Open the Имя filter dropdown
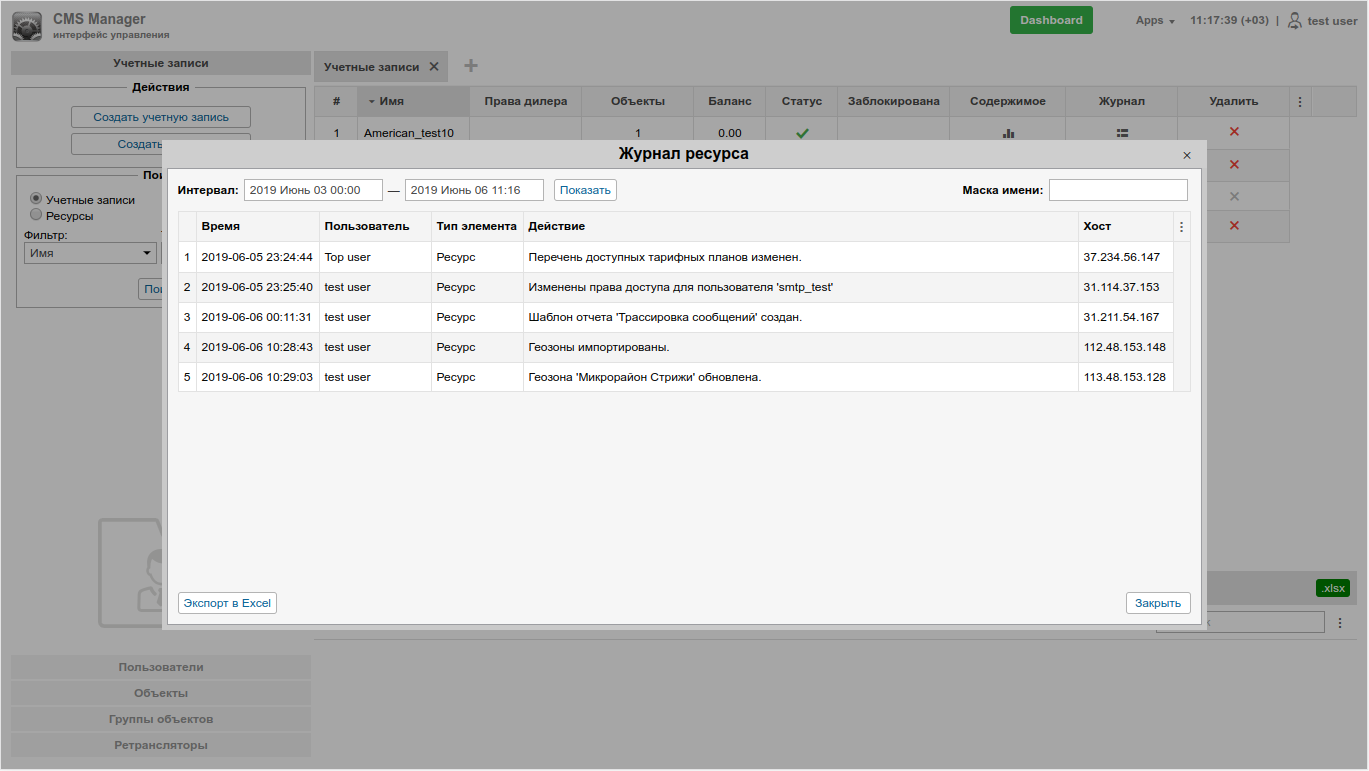This screenshot has height=771, width=1369. [90, 253]
